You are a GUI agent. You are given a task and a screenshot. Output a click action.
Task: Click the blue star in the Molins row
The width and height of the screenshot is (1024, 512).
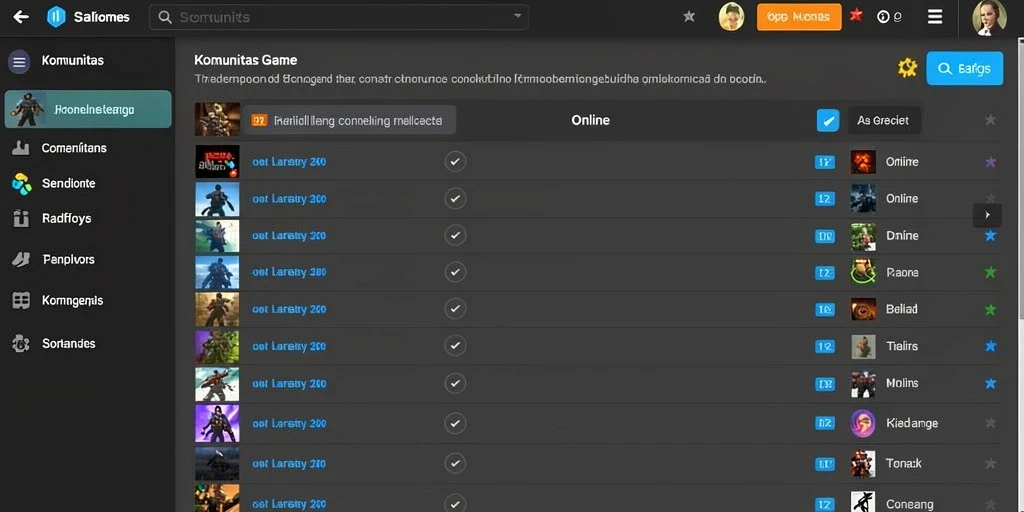coord(991,383)
